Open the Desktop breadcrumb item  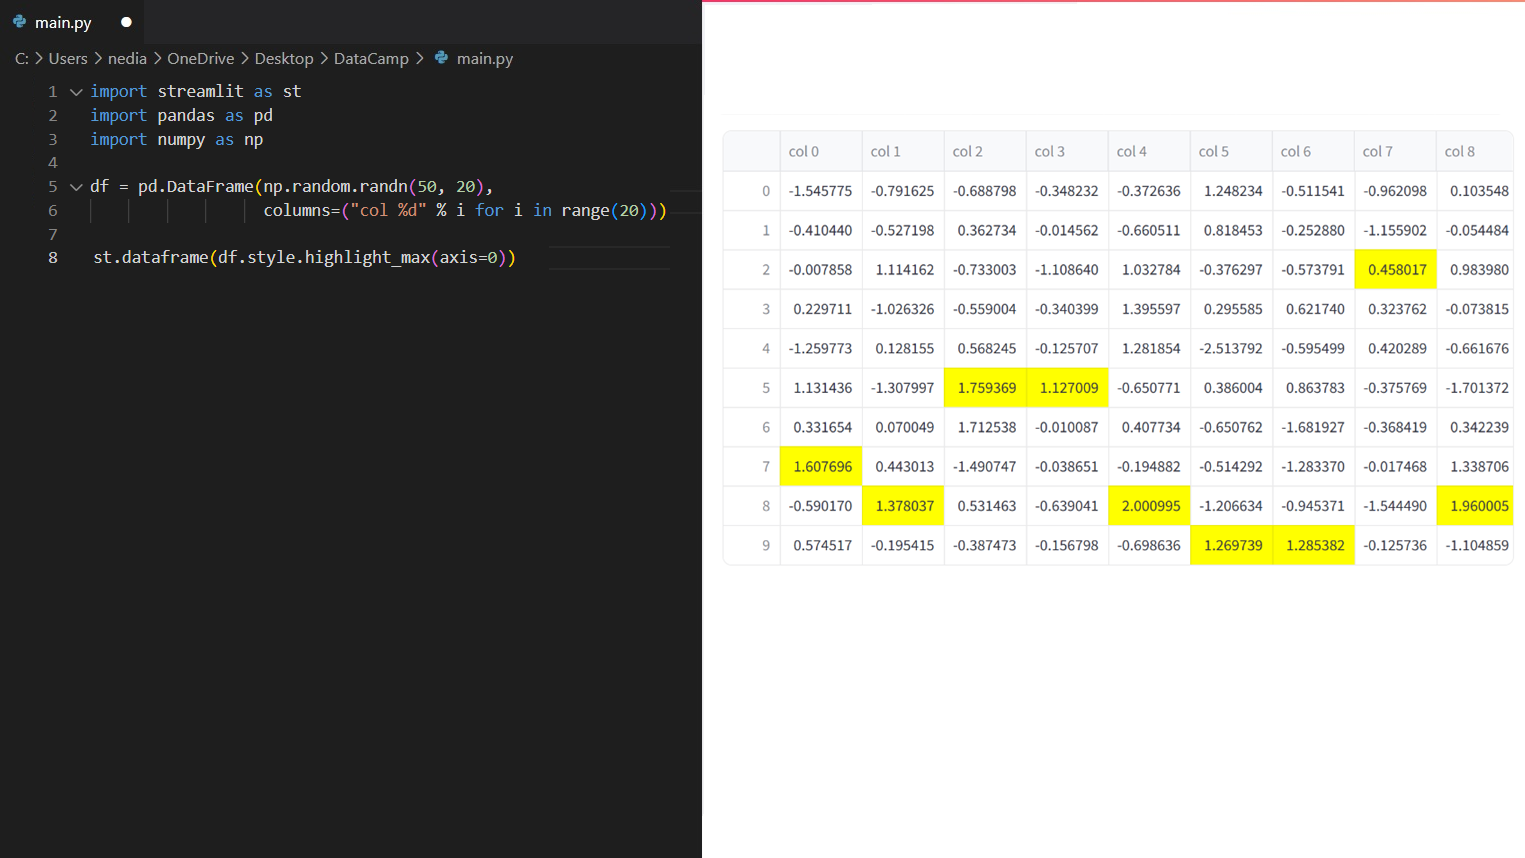click(283, 59)
